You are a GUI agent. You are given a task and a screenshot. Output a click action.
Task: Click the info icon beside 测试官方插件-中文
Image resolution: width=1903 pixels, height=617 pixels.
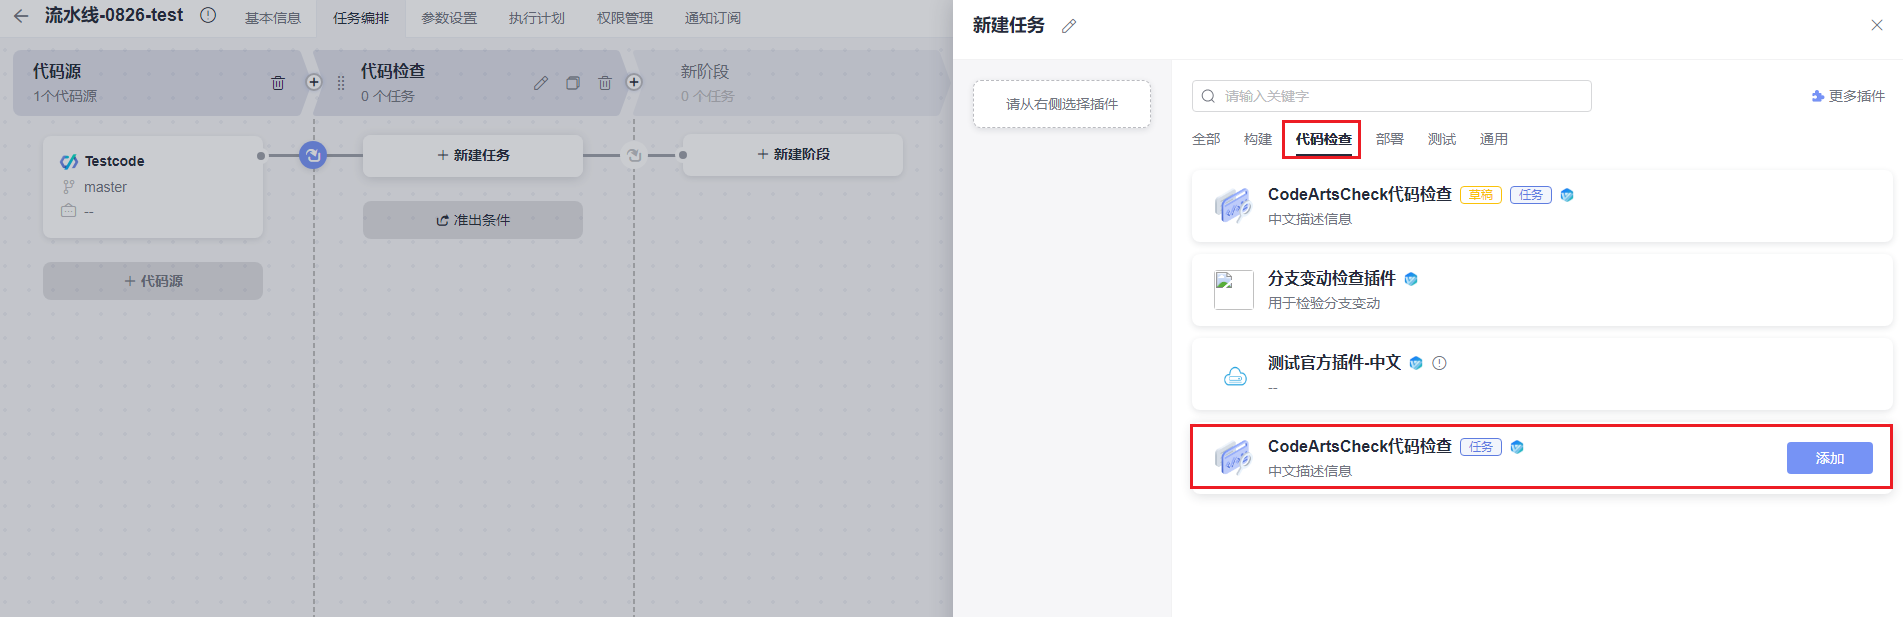point(1439,363)
